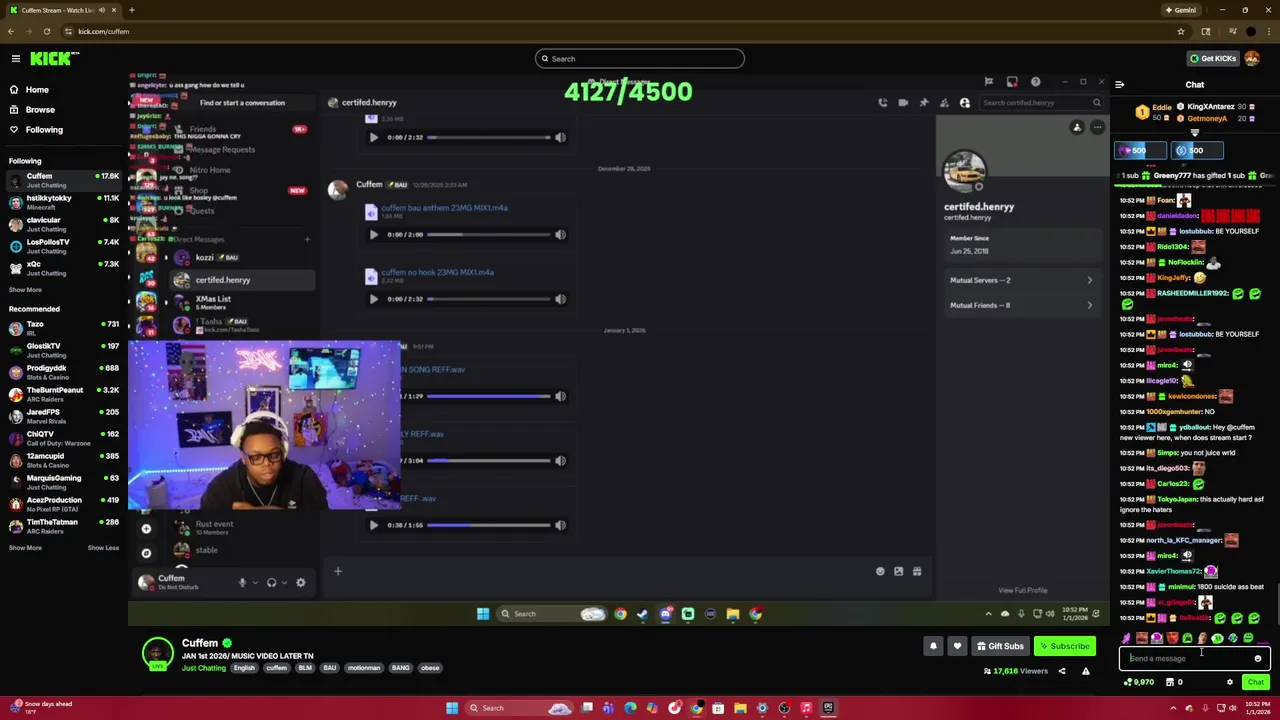Toggle user profile panel icon in Discord
The image size is (1280, 720).
965,103
